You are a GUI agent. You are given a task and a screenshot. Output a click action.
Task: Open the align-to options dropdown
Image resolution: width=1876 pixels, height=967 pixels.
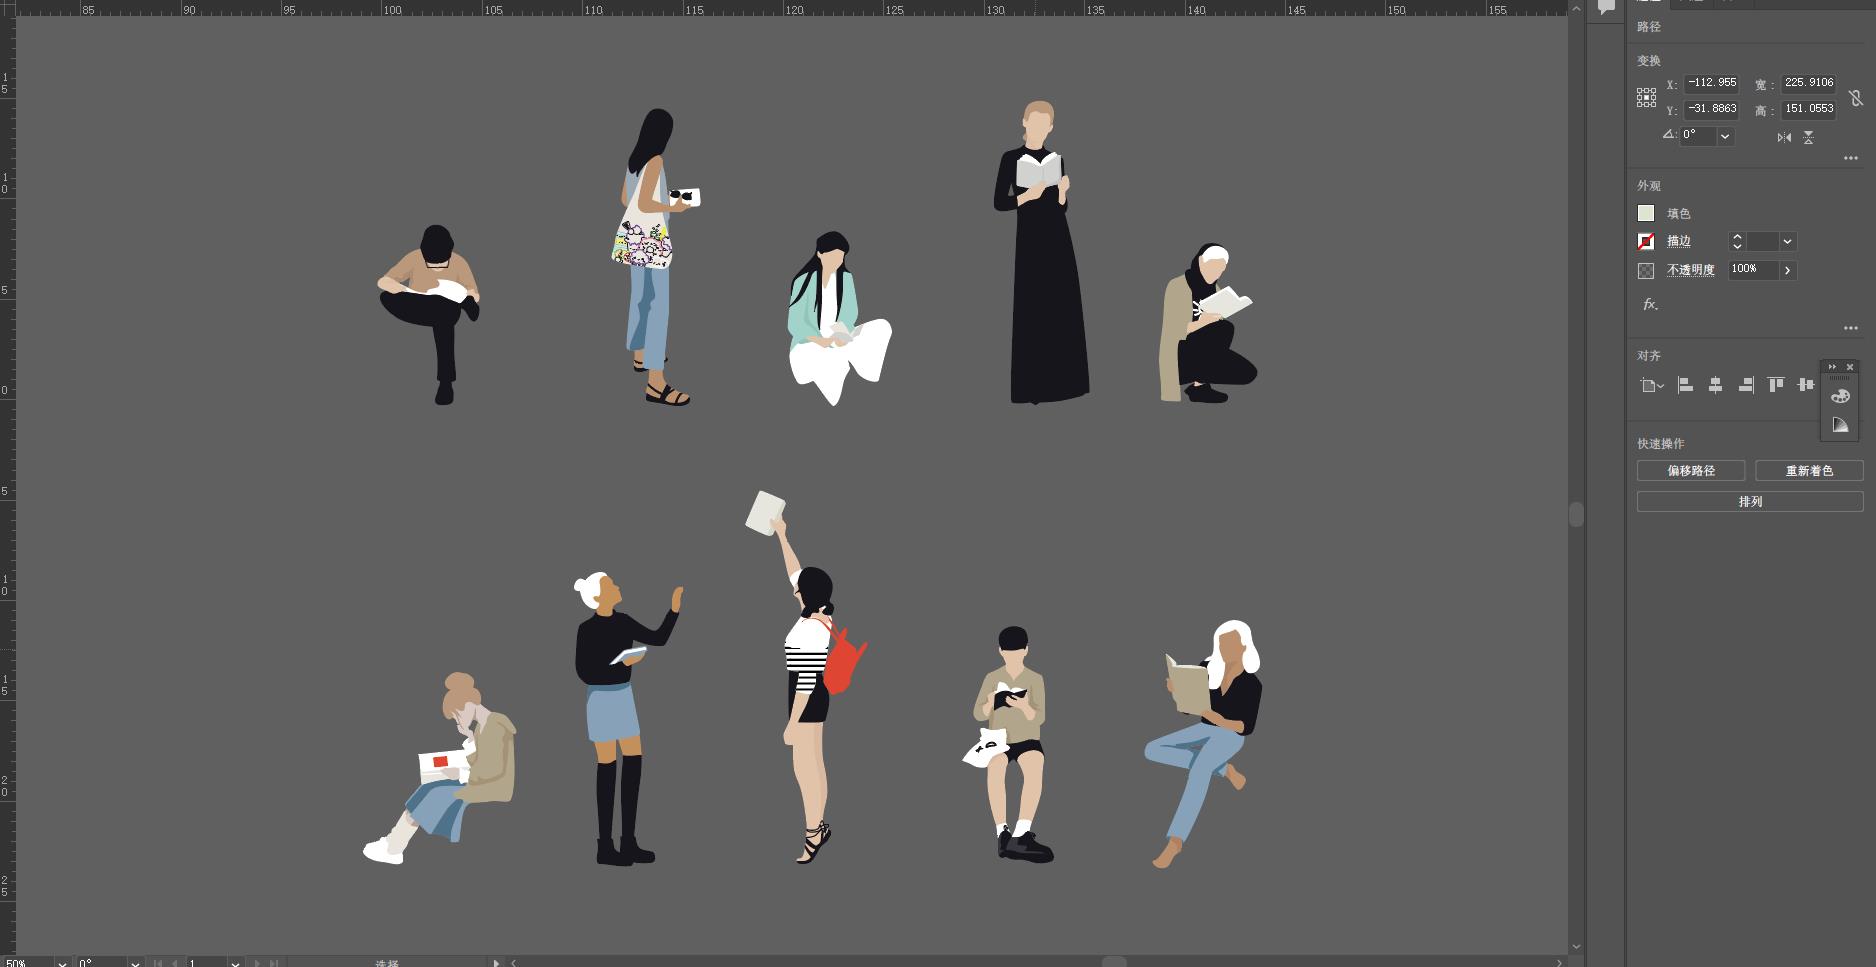[x=1652, y=385]
